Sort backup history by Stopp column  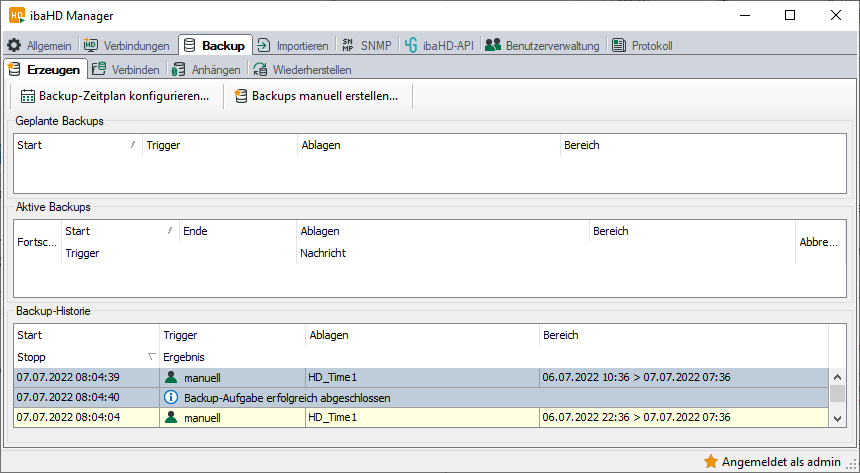pos(85,357)
